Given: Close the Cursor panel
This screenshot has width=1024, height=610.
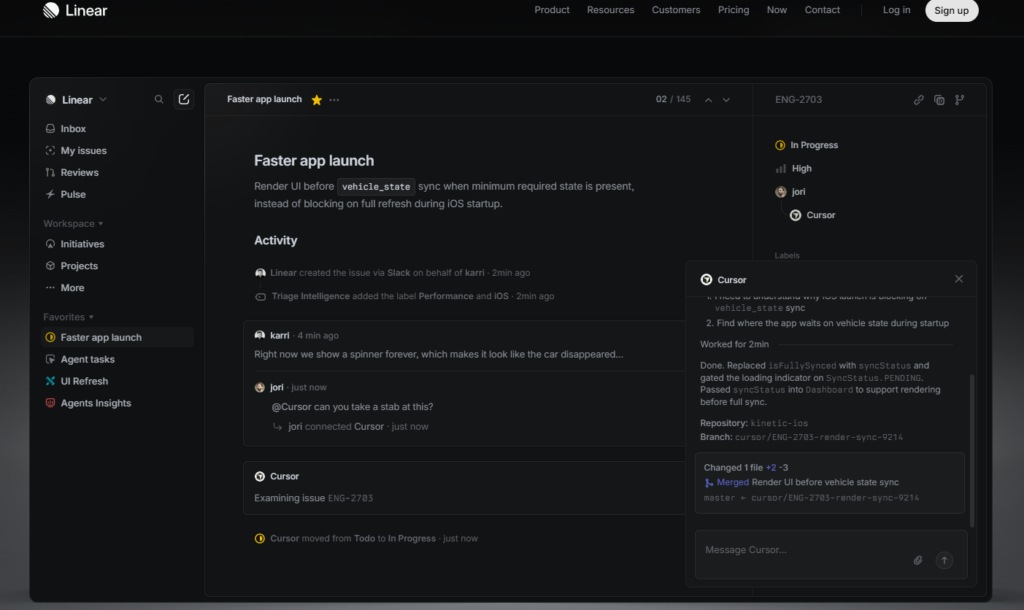Looking at the screenshot, I should click(x=959, y=279).
